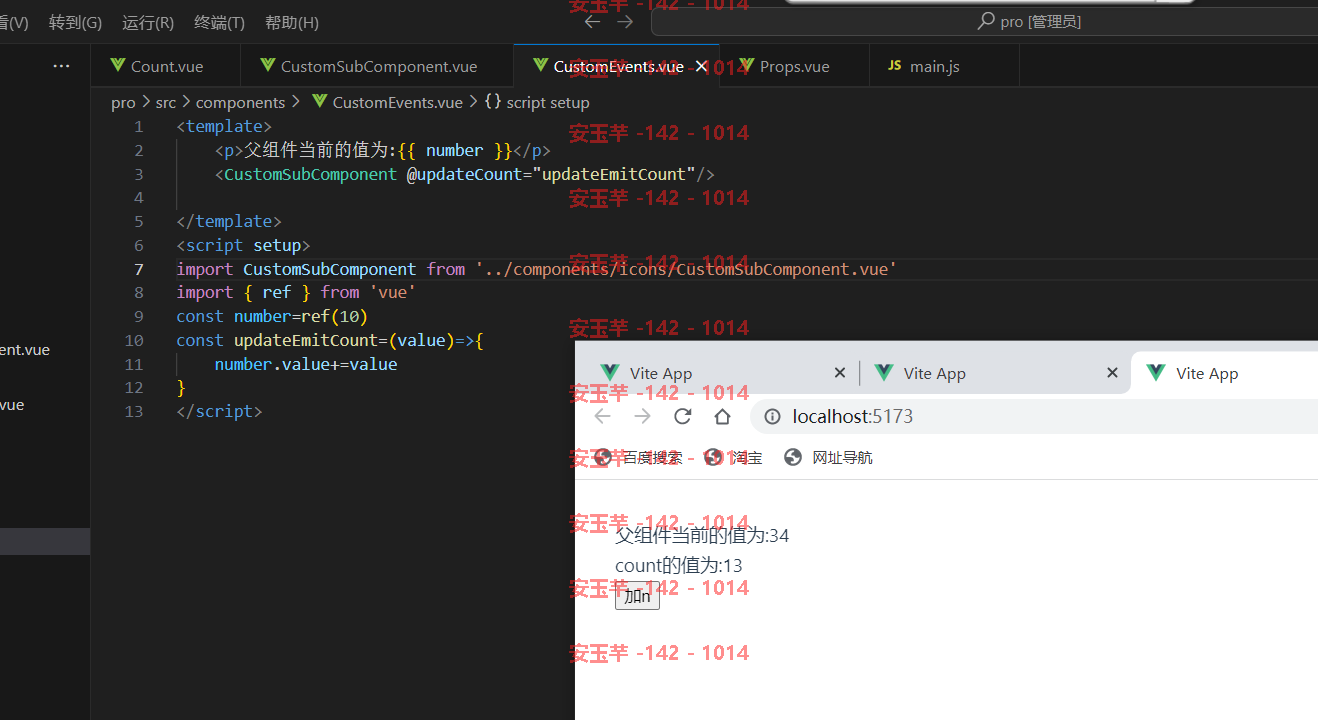Click the Vue icon on Count.vue tab
The width and height of the screenshot is (1318, 720).
point(116,66)
